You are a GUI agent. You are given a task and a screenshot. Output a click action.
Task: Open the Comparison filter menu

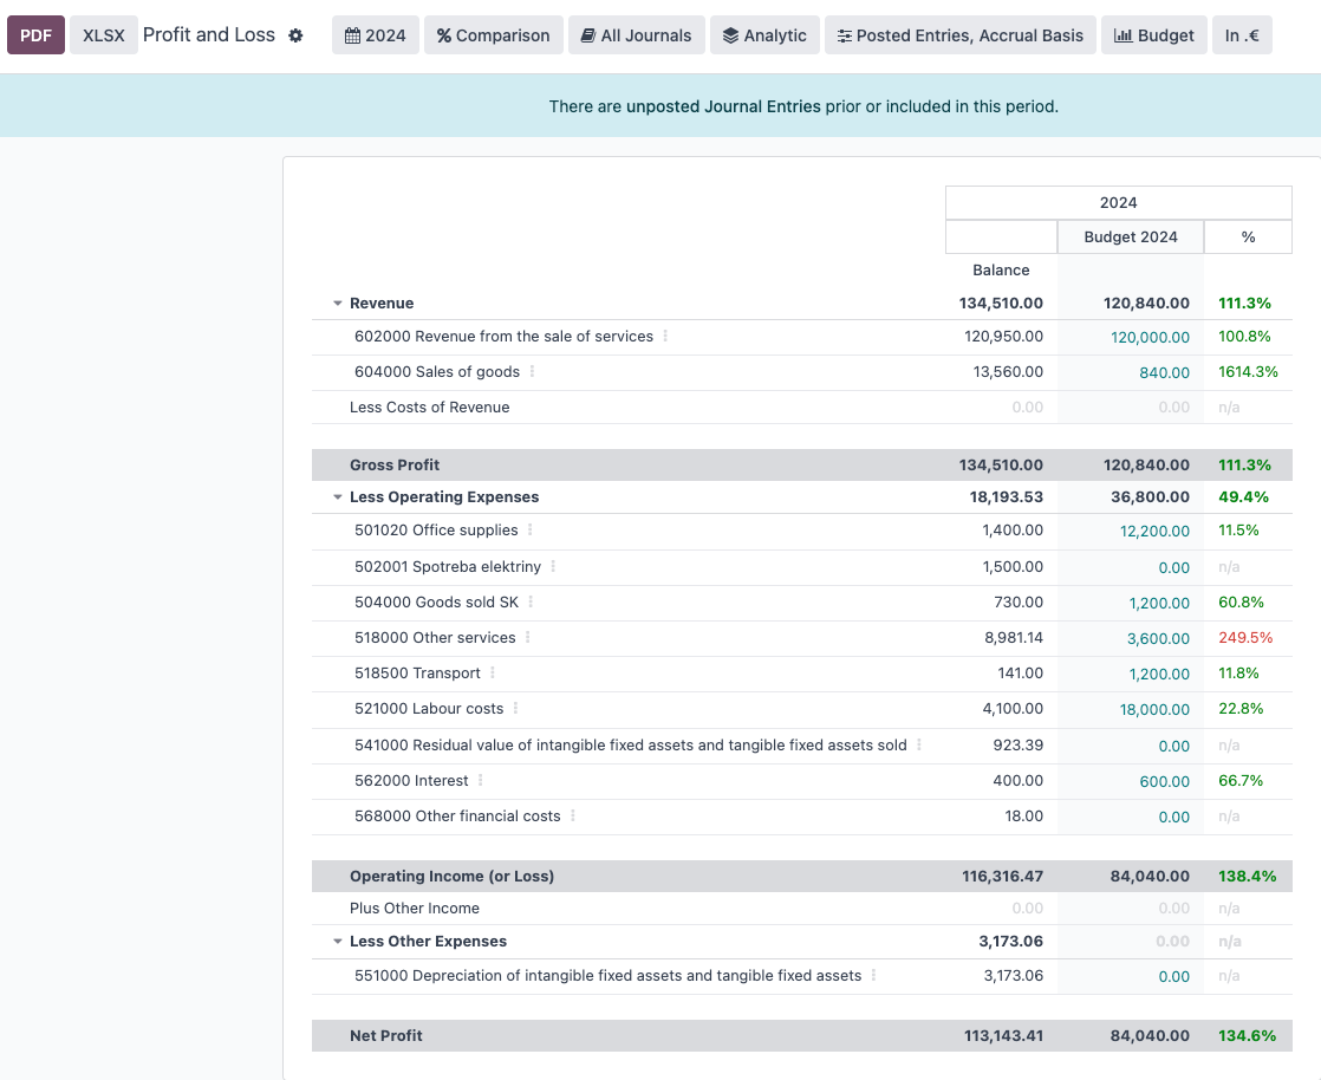coord(493,36)
